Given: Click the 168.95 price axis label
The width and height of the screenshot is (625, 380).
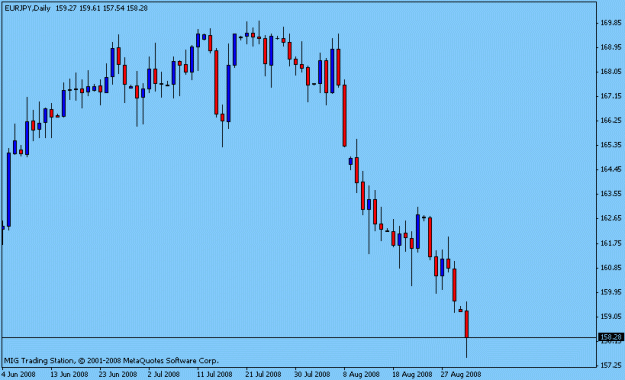Looking at the screenshot, I should click(611, 47).
